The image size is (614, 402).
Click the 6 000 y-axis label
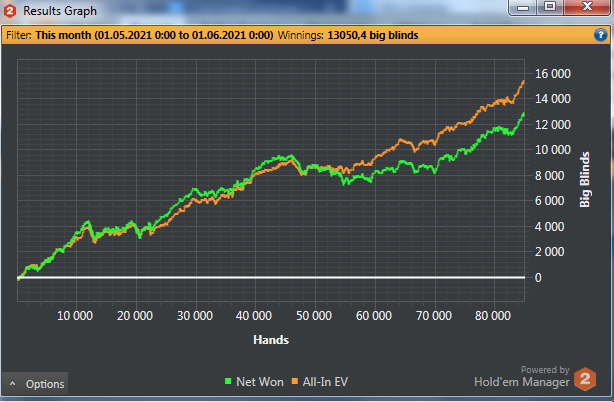point(549,201)
